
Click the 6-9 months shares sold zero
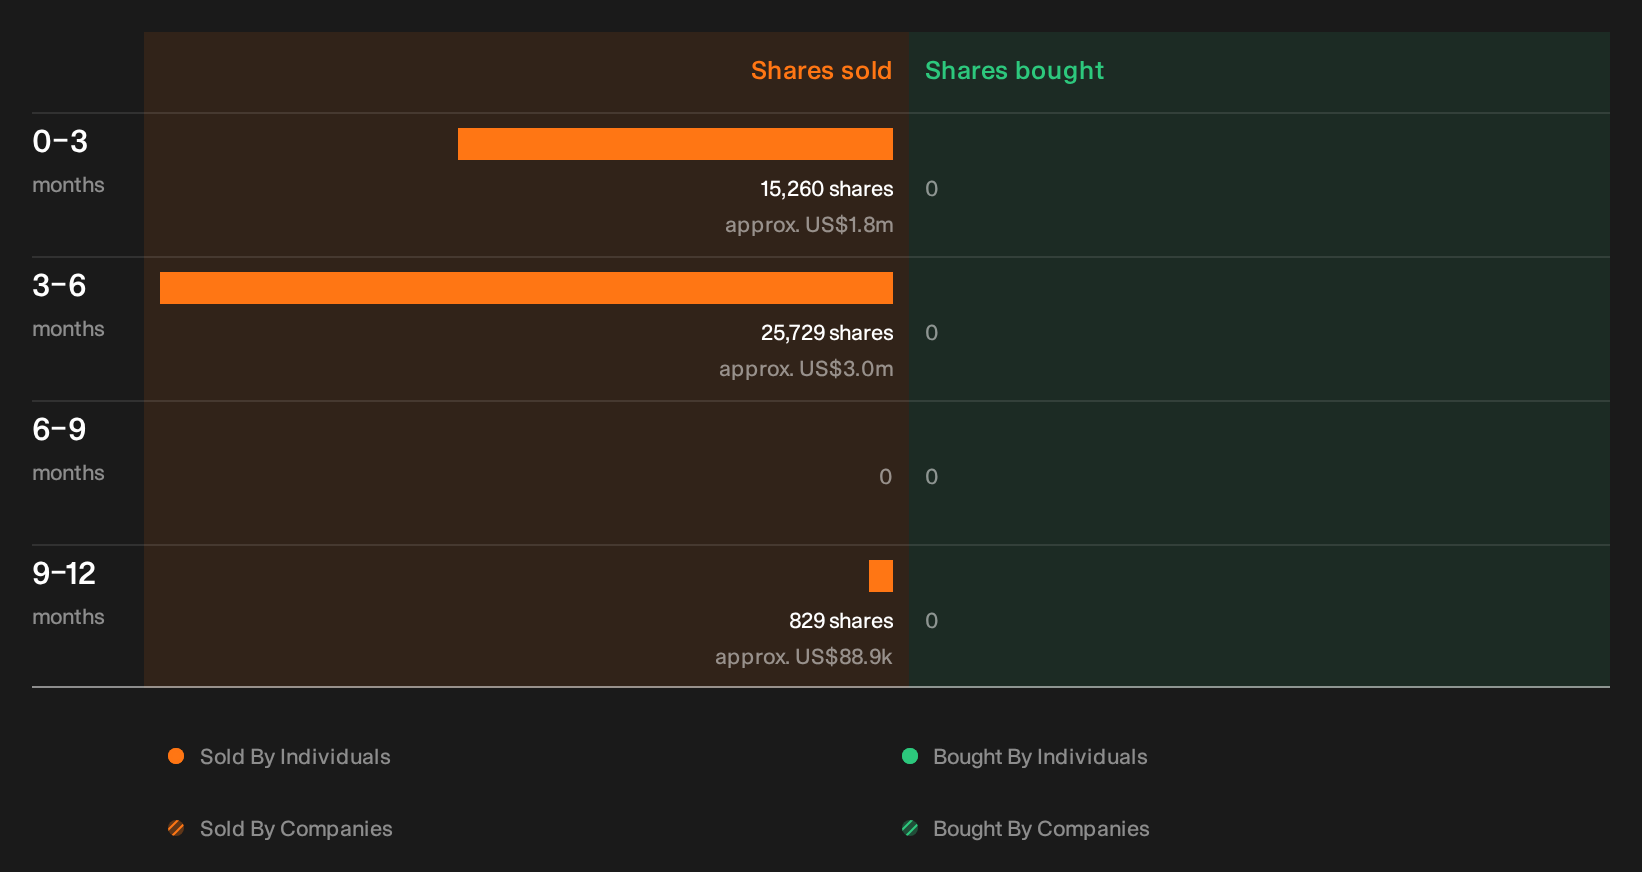coord(885,477)
